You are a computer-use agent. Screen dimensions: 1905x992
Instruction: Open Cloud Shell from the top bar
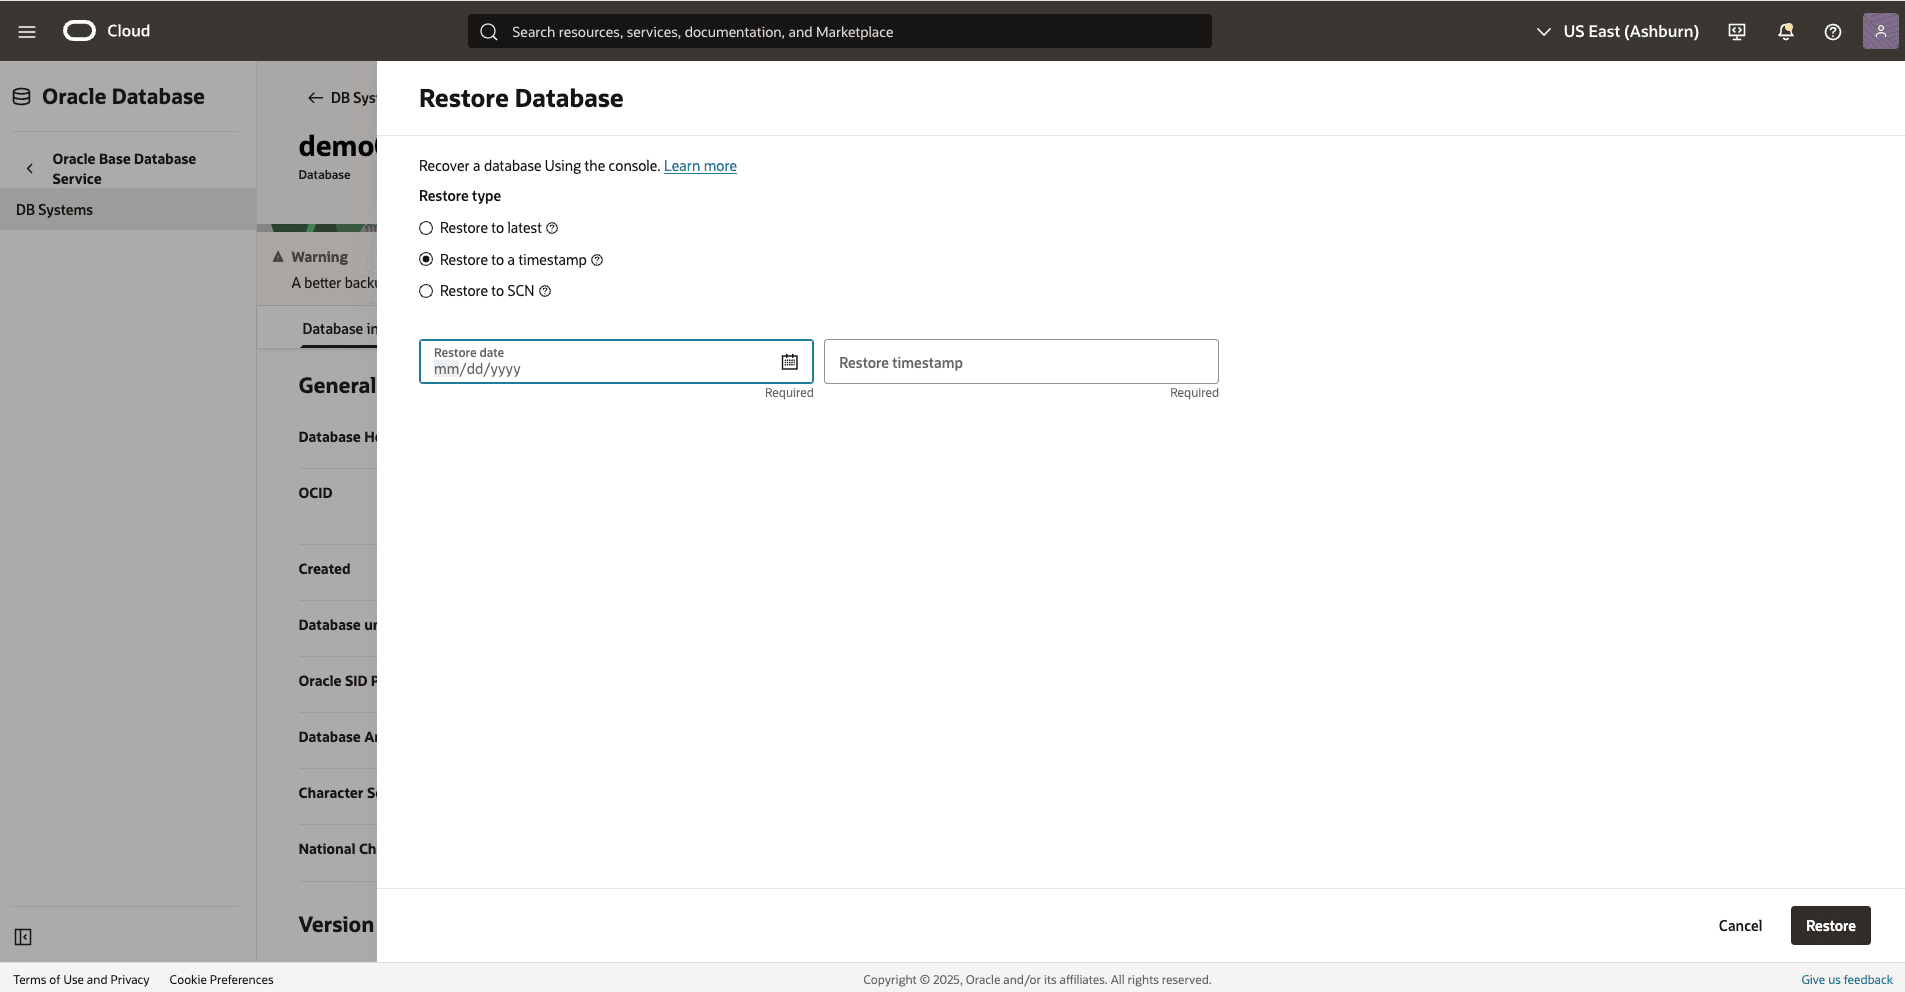tap(1737, 31)
